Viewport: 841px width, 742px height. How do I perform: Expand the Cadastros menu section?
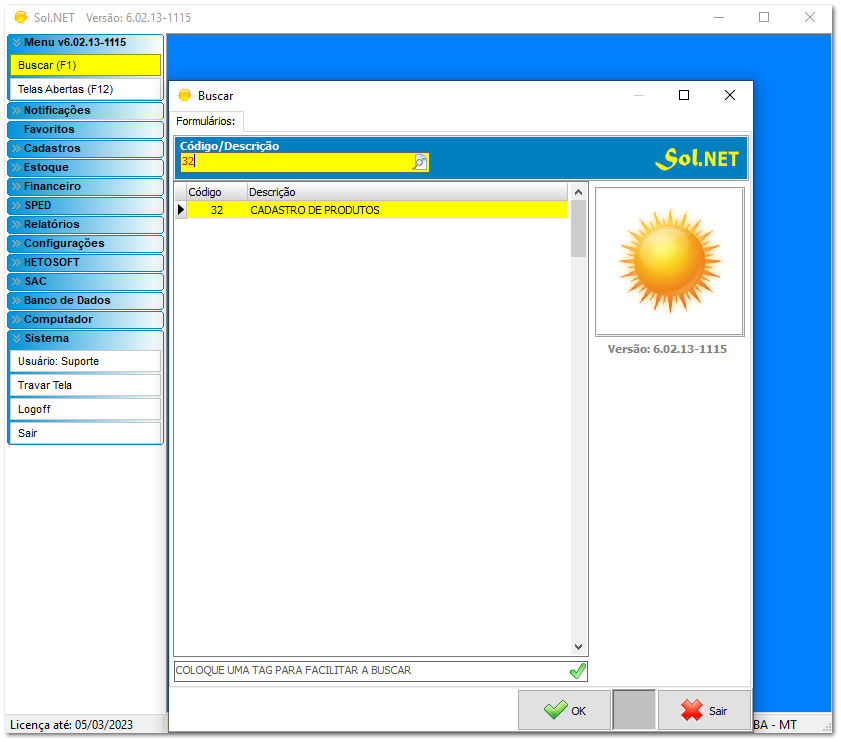85,148
